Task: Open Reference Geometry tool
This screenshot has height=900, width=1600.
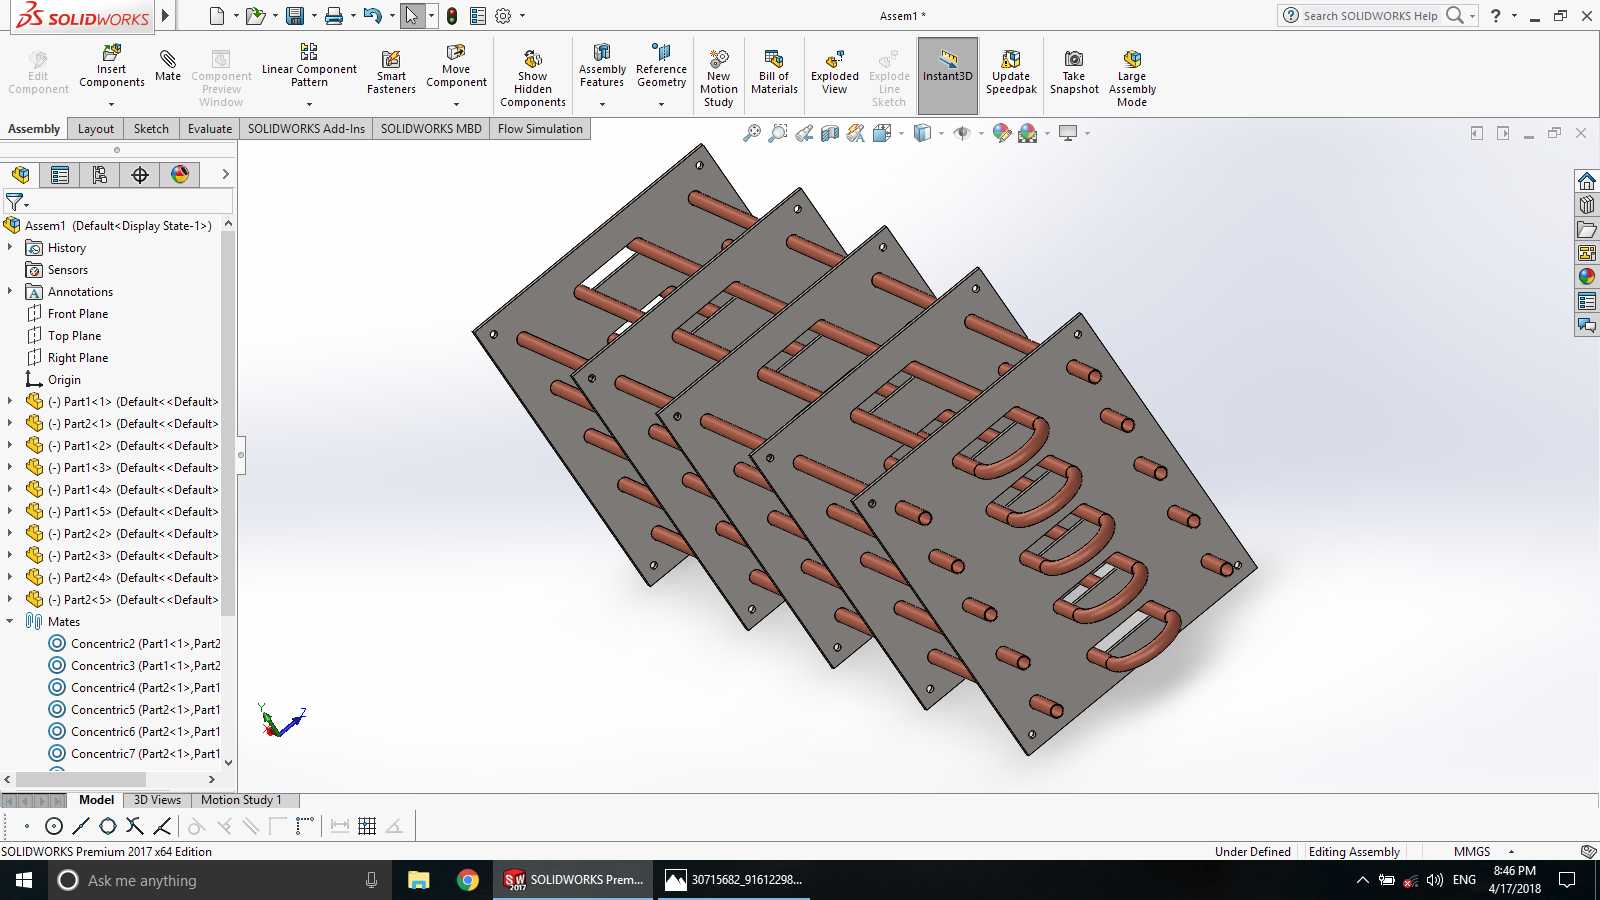Action: click(661, 66)
